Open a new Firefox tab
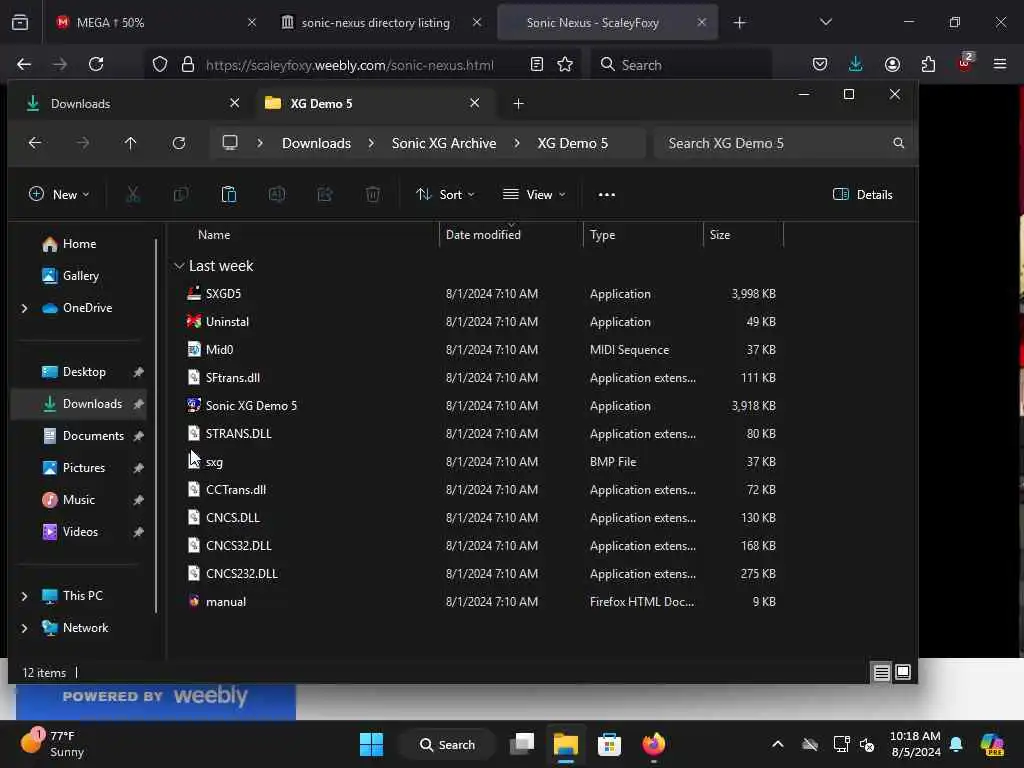 pos(739,22)
